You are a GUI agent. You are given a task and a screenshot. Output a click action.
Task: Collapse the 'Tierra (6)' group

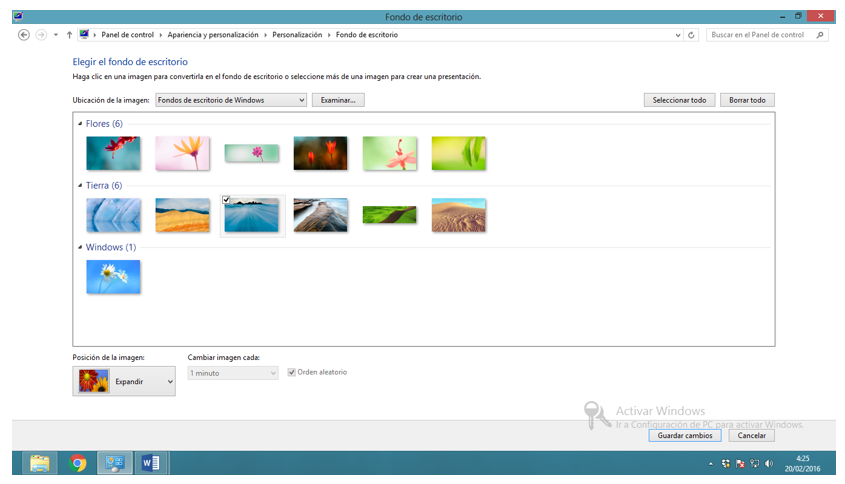80,185
